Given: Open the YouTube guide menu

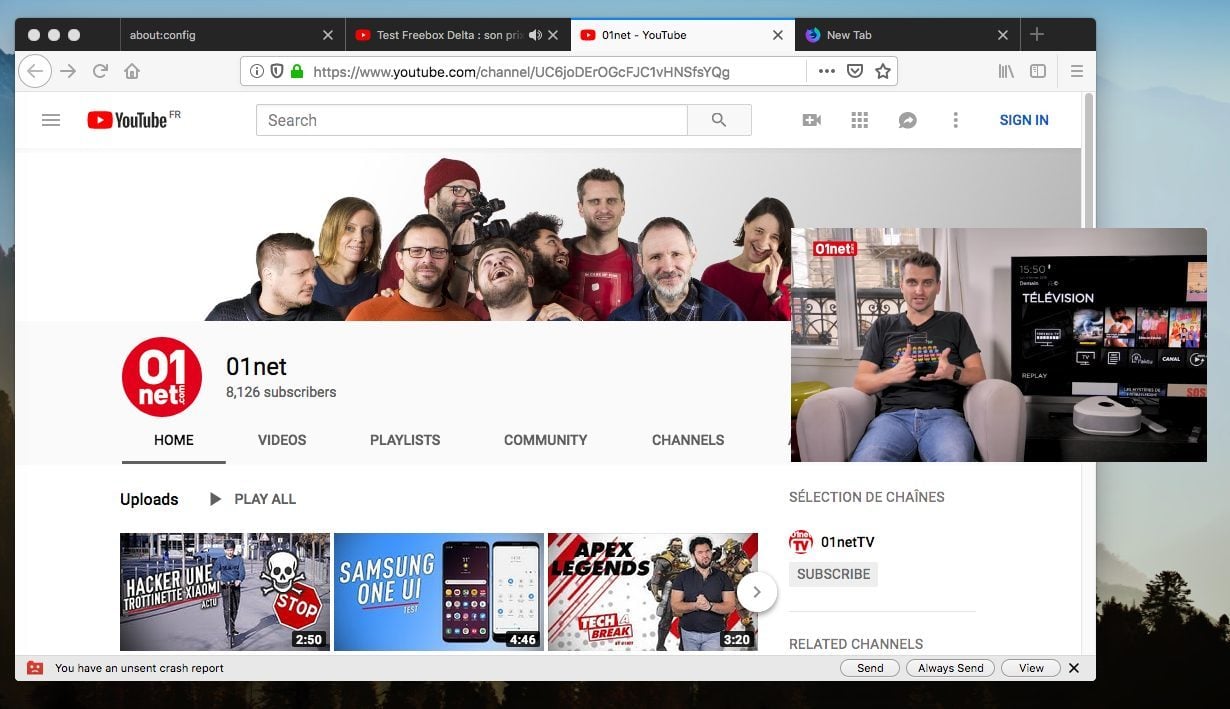Looking at the screenshot, I should (51, 120).
